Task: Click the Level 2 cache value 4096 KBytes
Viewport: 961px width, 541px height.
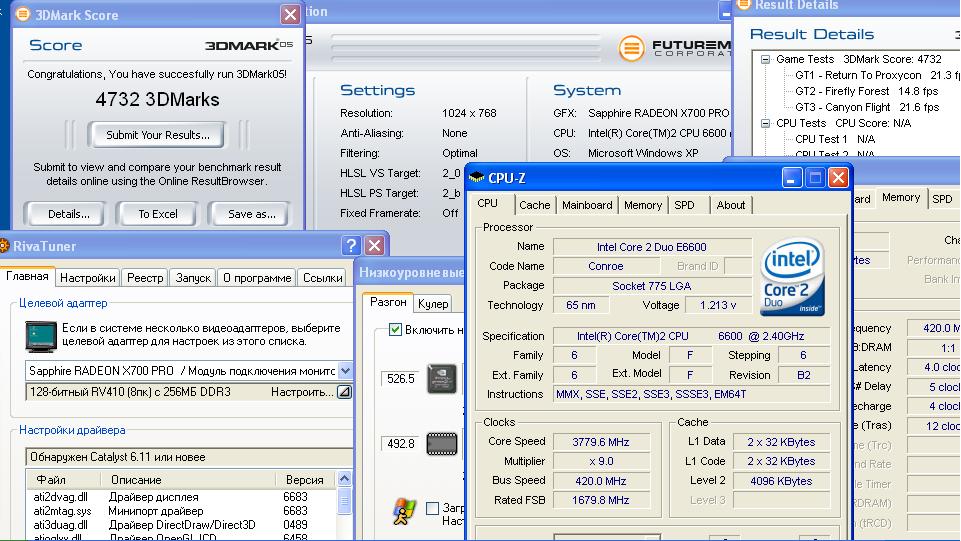Action: click(x=781, y=481)
